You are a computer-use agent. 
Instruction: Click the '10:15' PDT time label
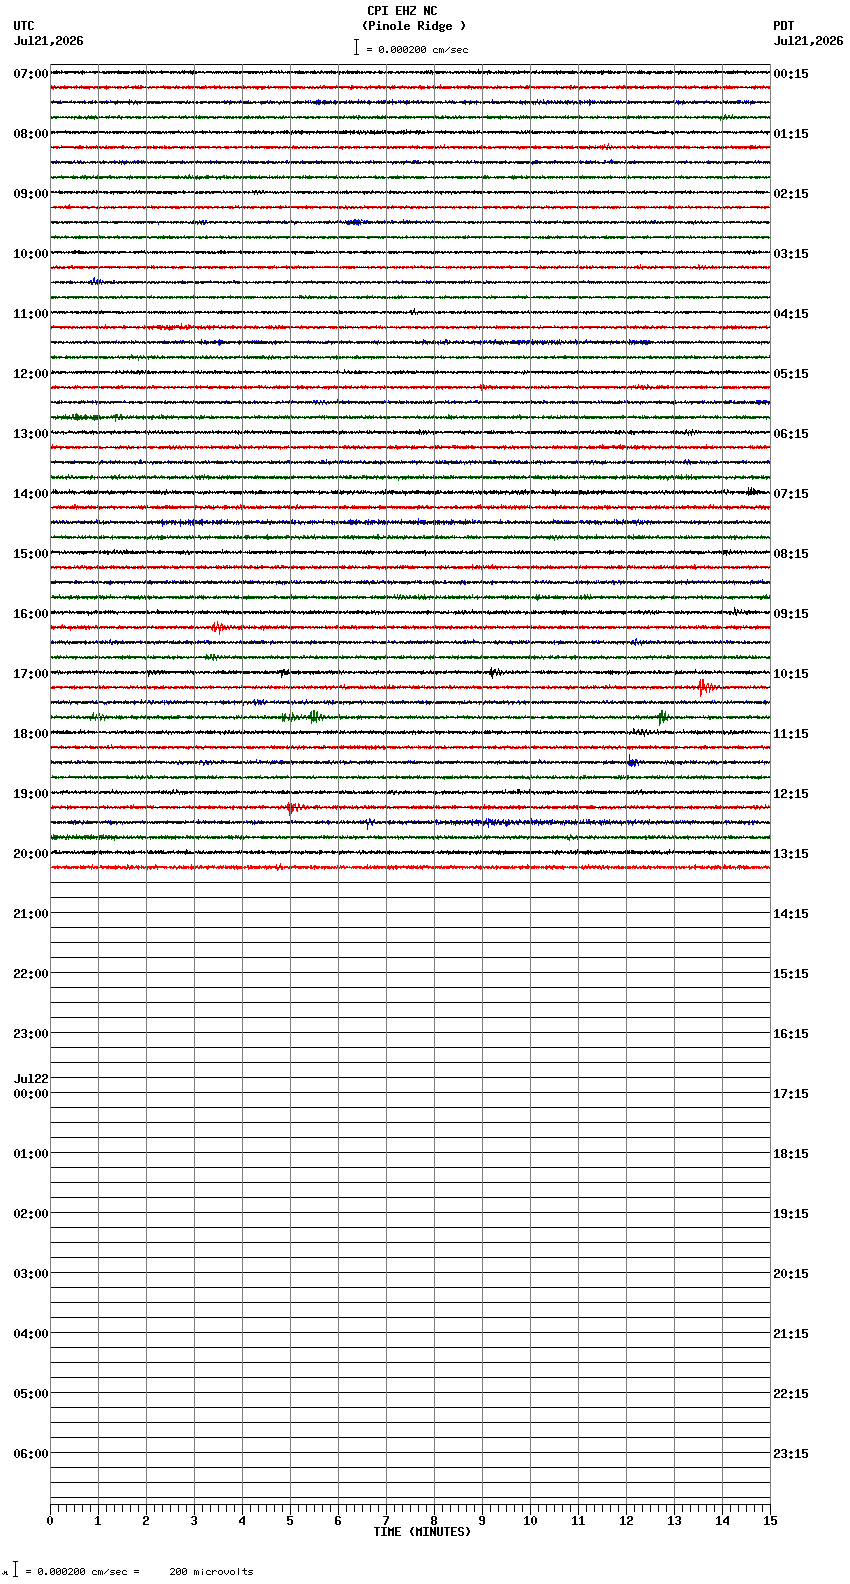(x=791, y=674)
